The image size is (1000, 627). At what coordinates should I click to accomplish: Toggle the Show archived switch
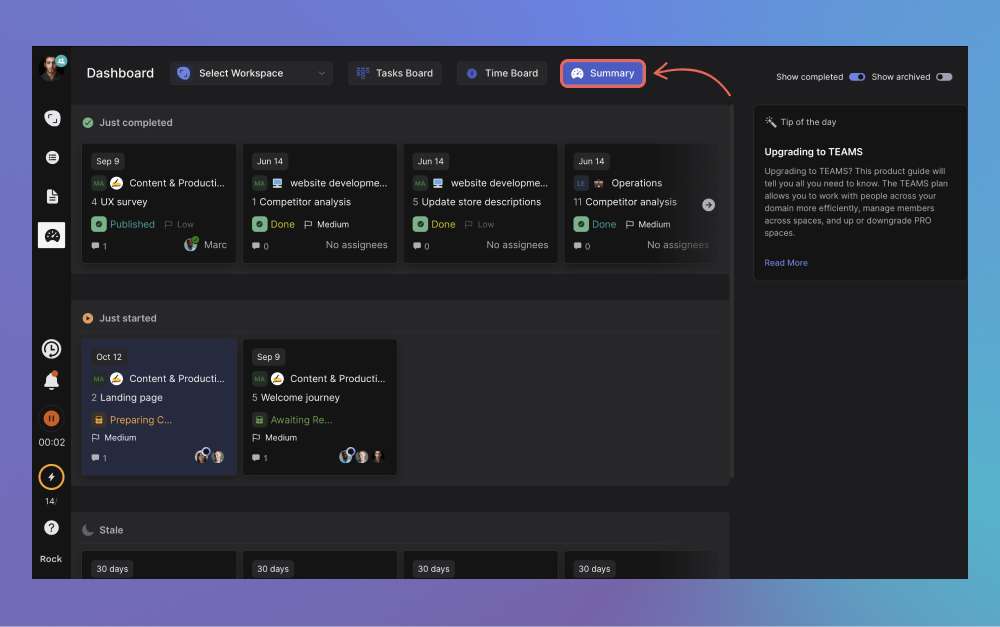[x=943, y=77]
